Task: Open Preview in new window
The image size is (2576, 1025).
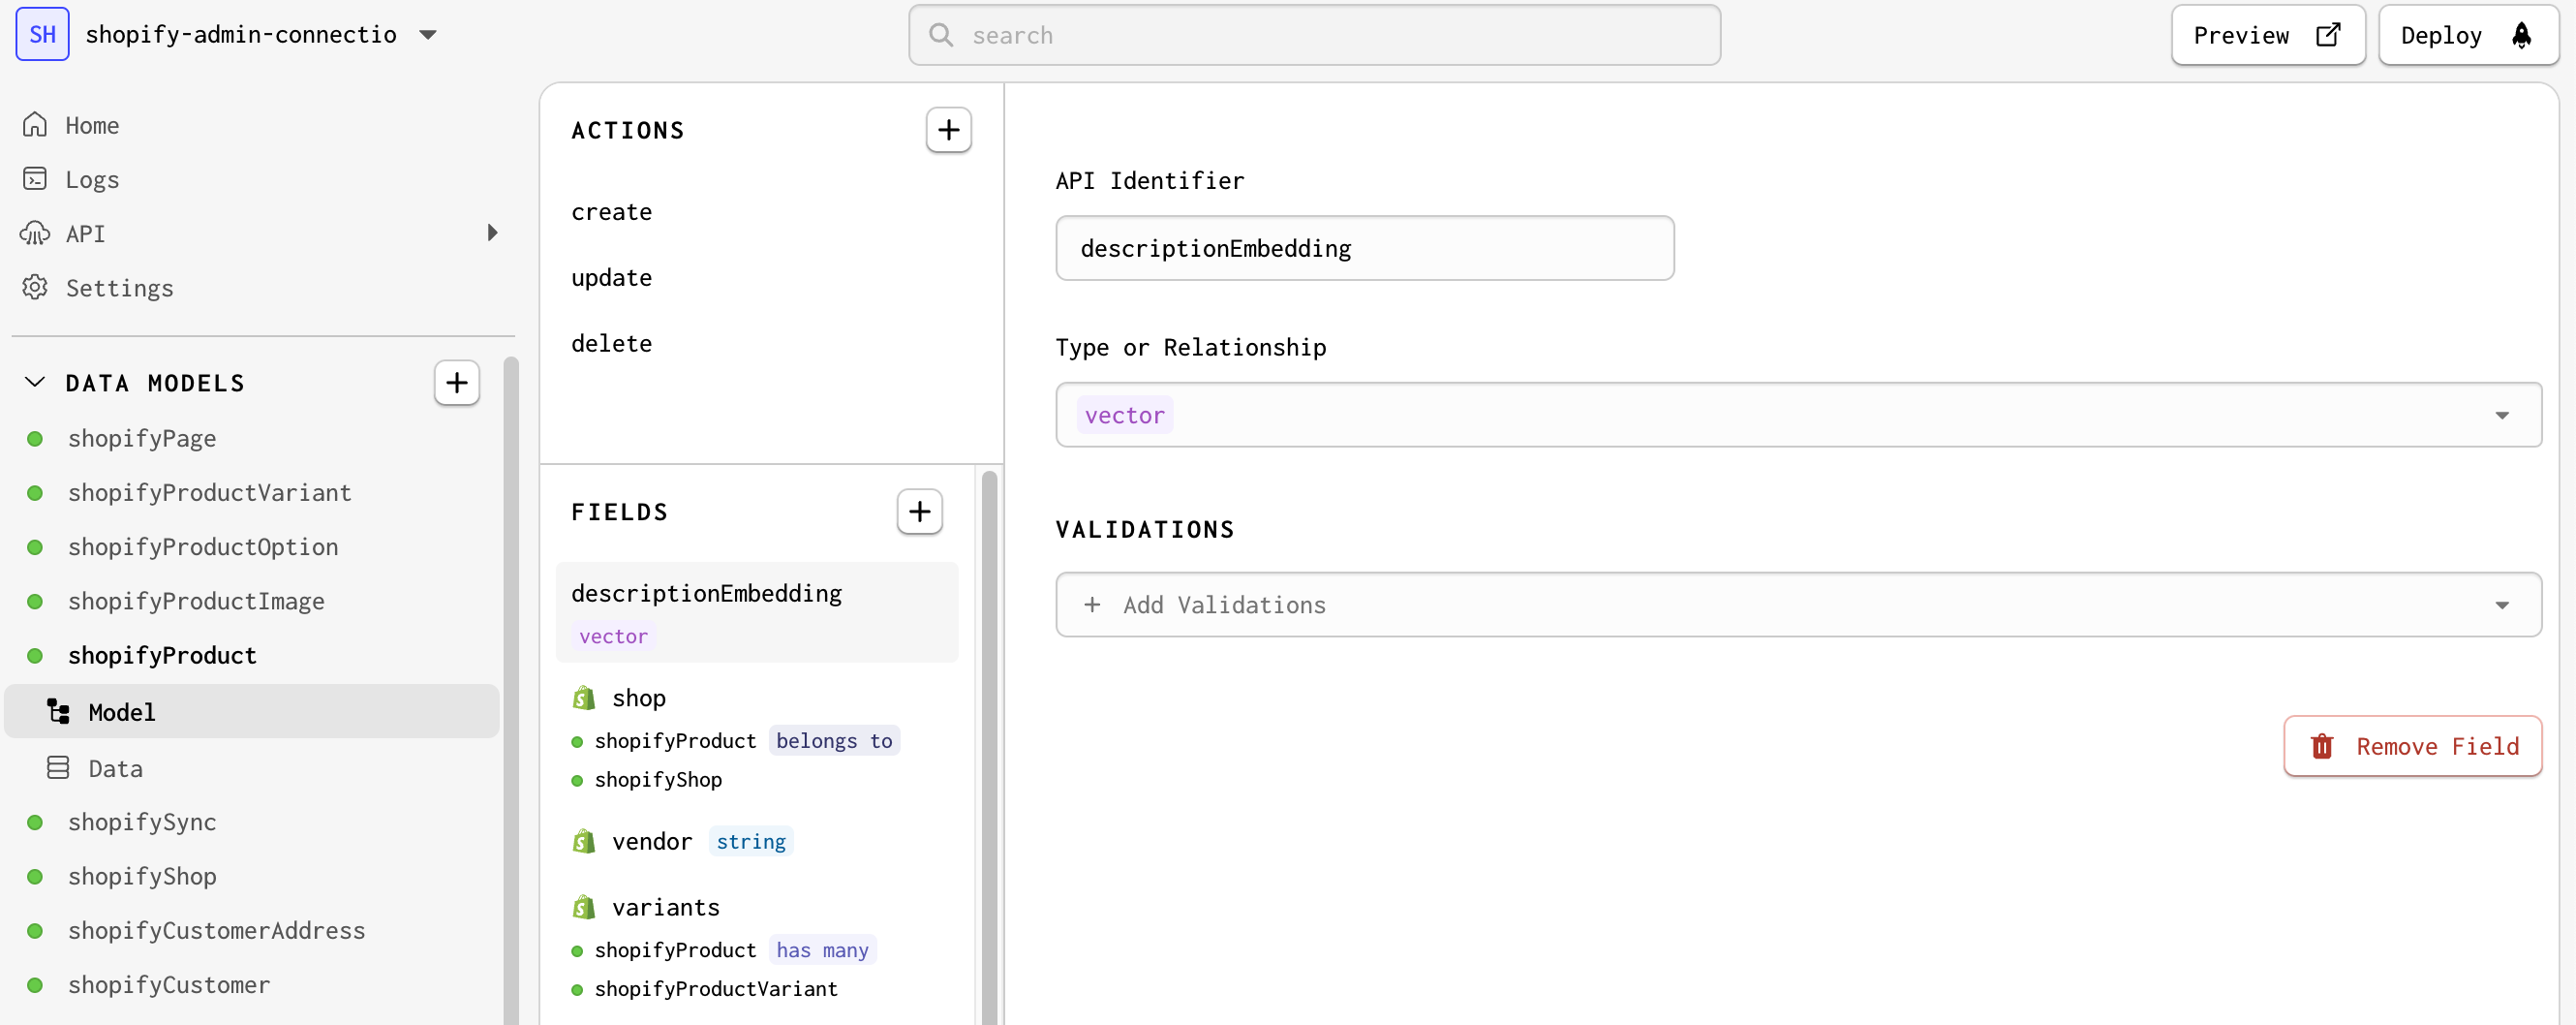Action: 2267,35
